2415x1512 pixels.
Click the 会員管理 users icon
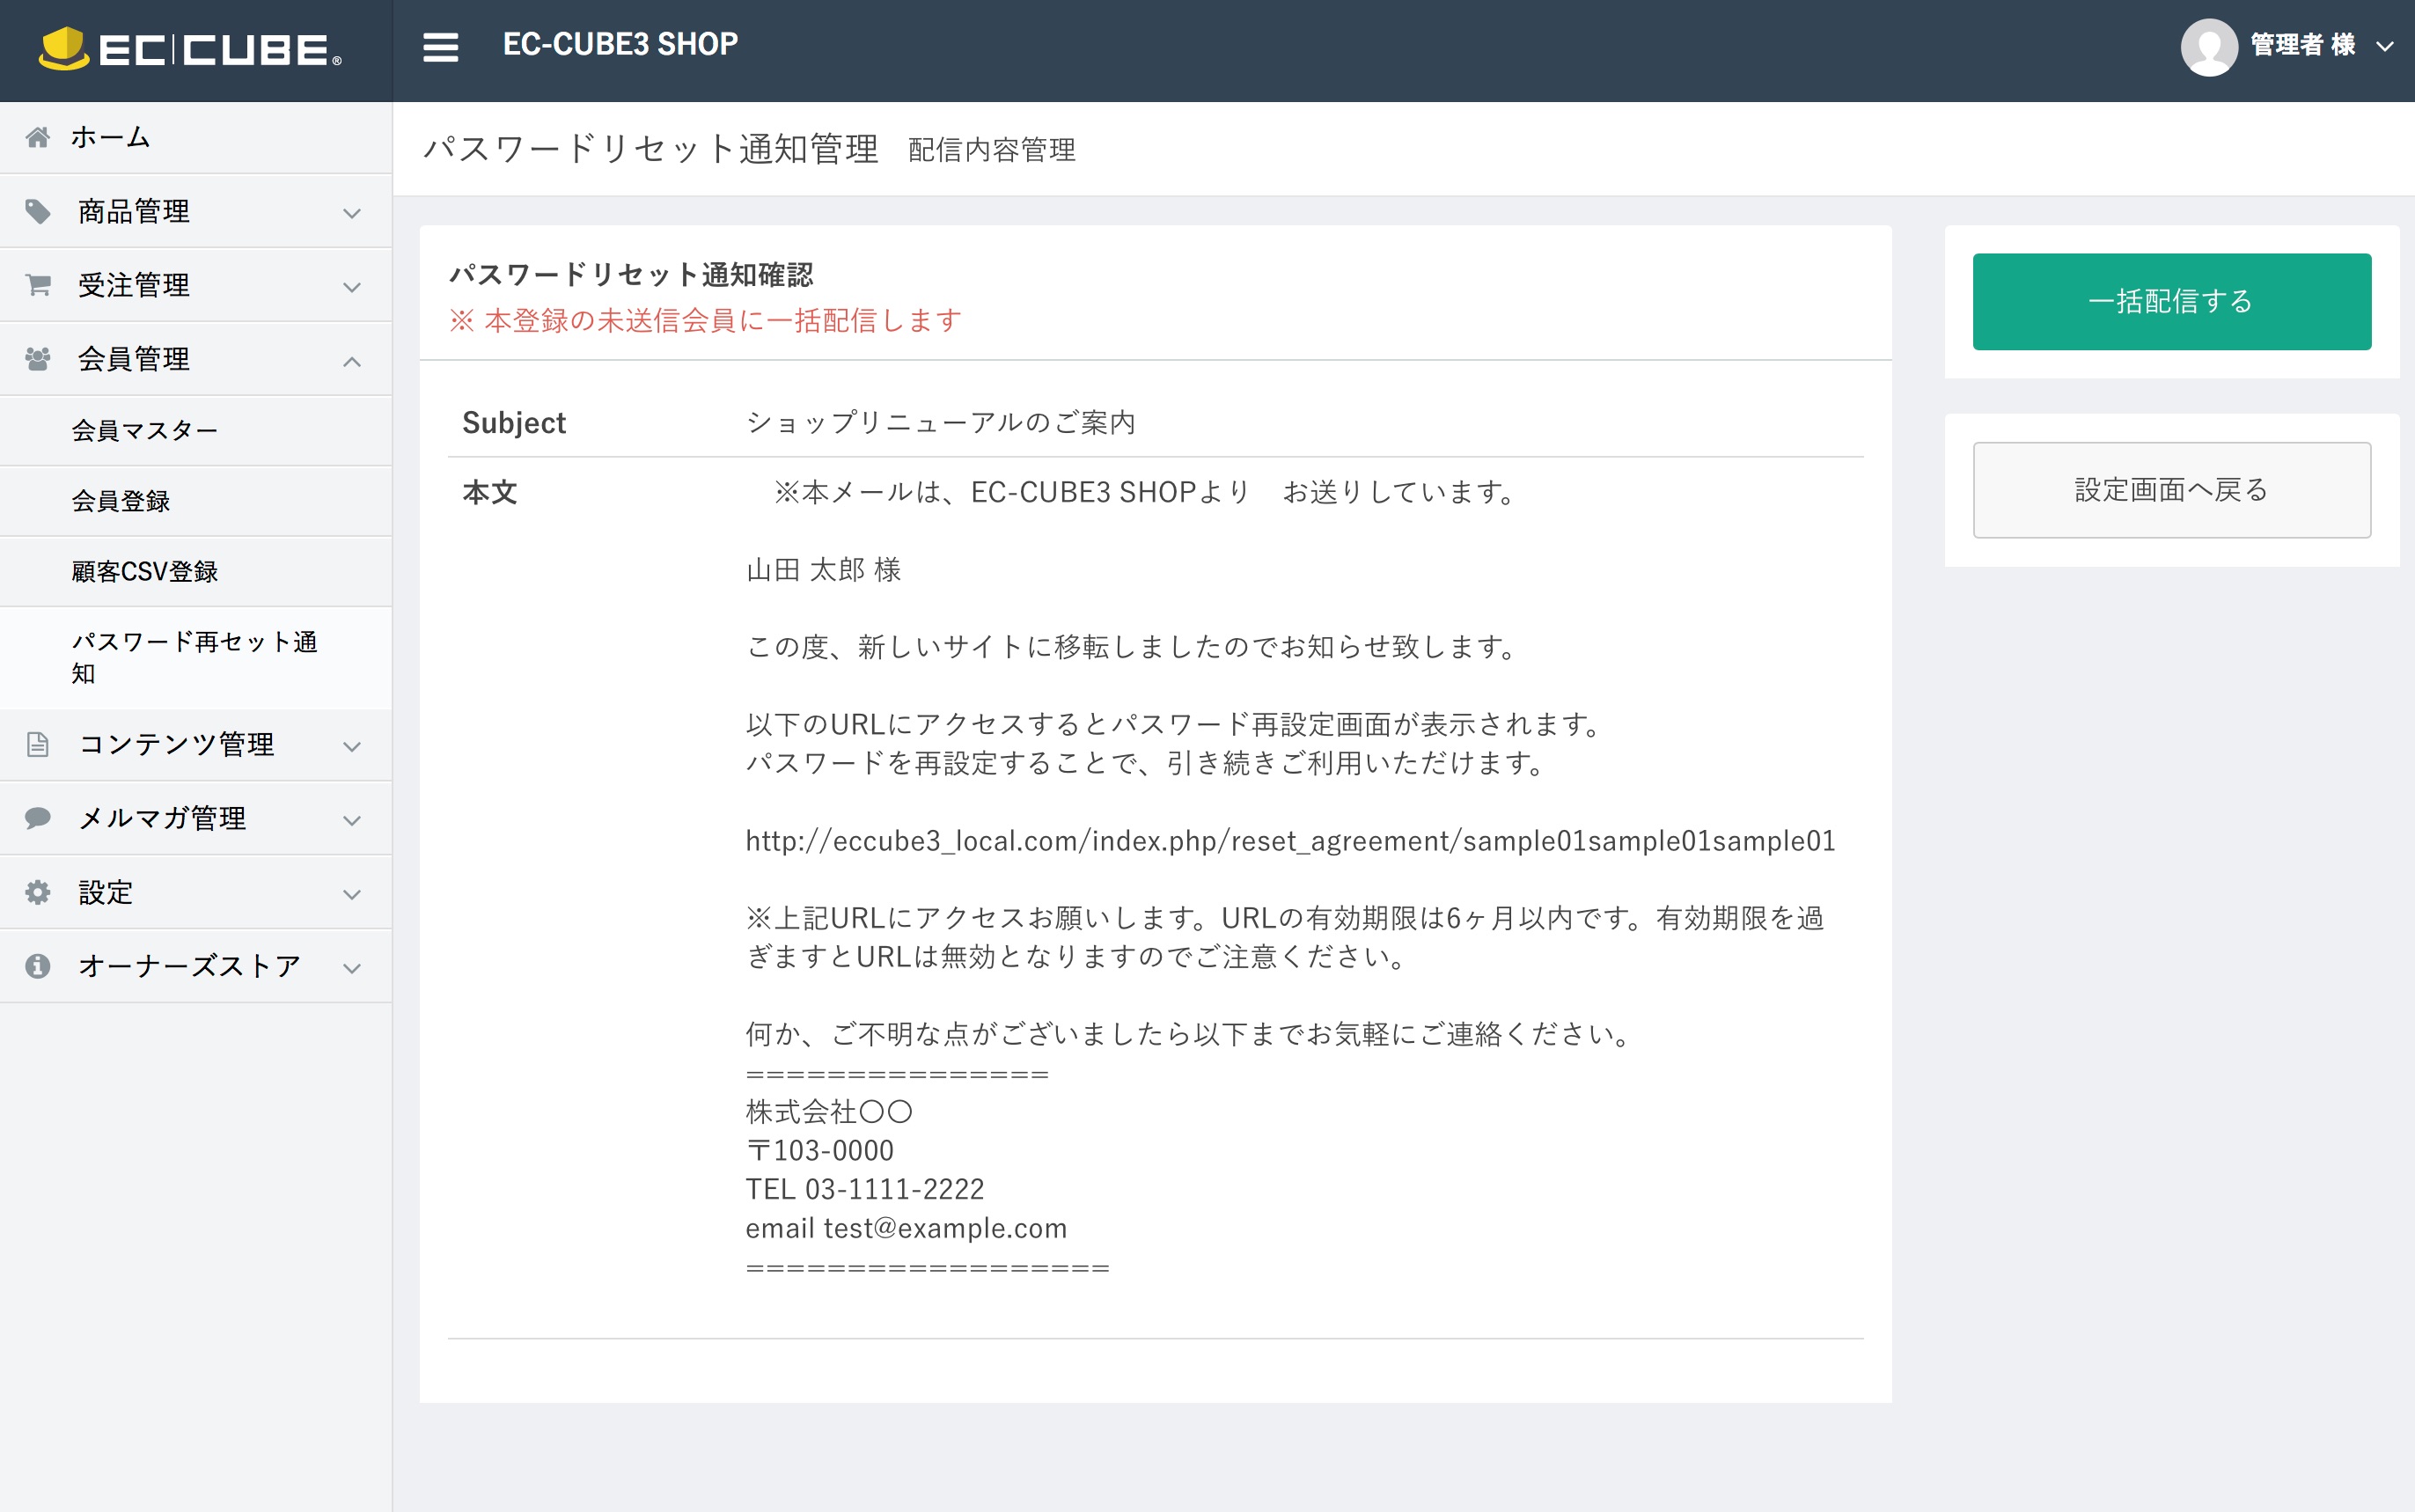[x=39, y=358]
